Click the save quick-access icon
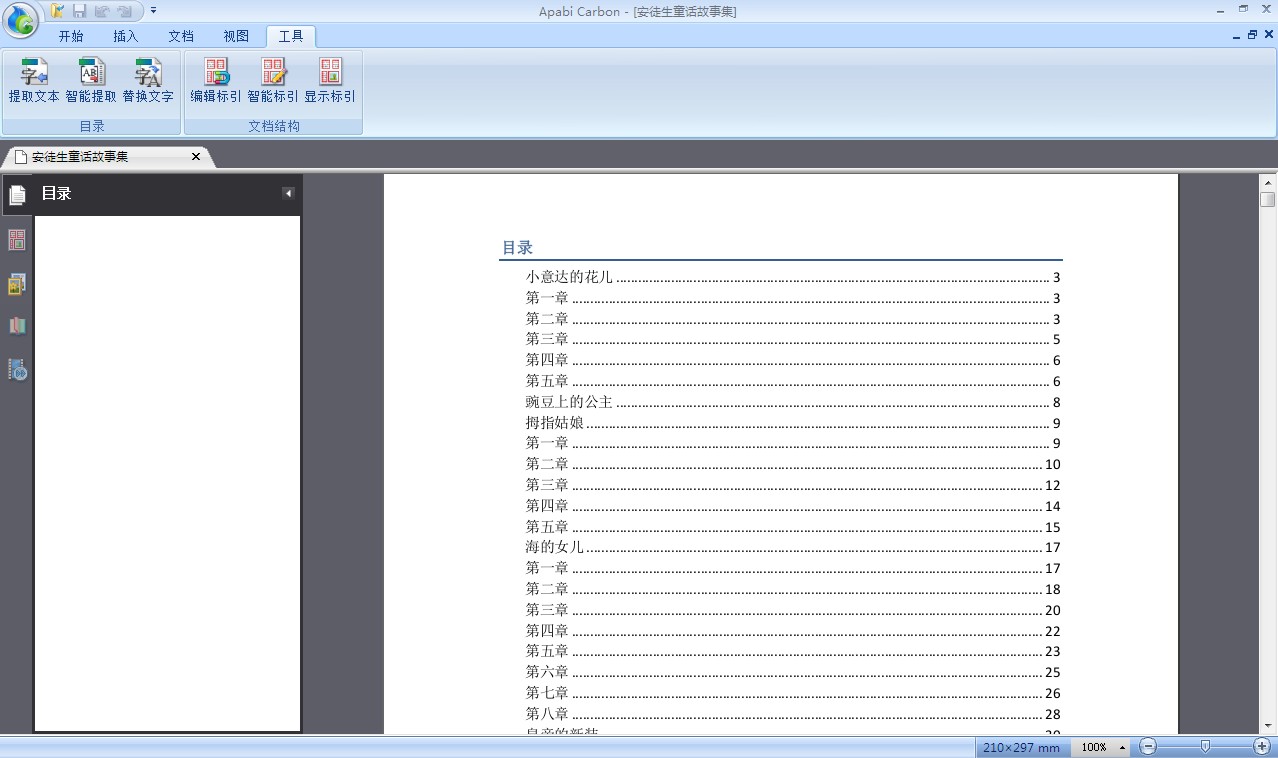The width and height of the screenshot is (1278, 758). point(80,11)
